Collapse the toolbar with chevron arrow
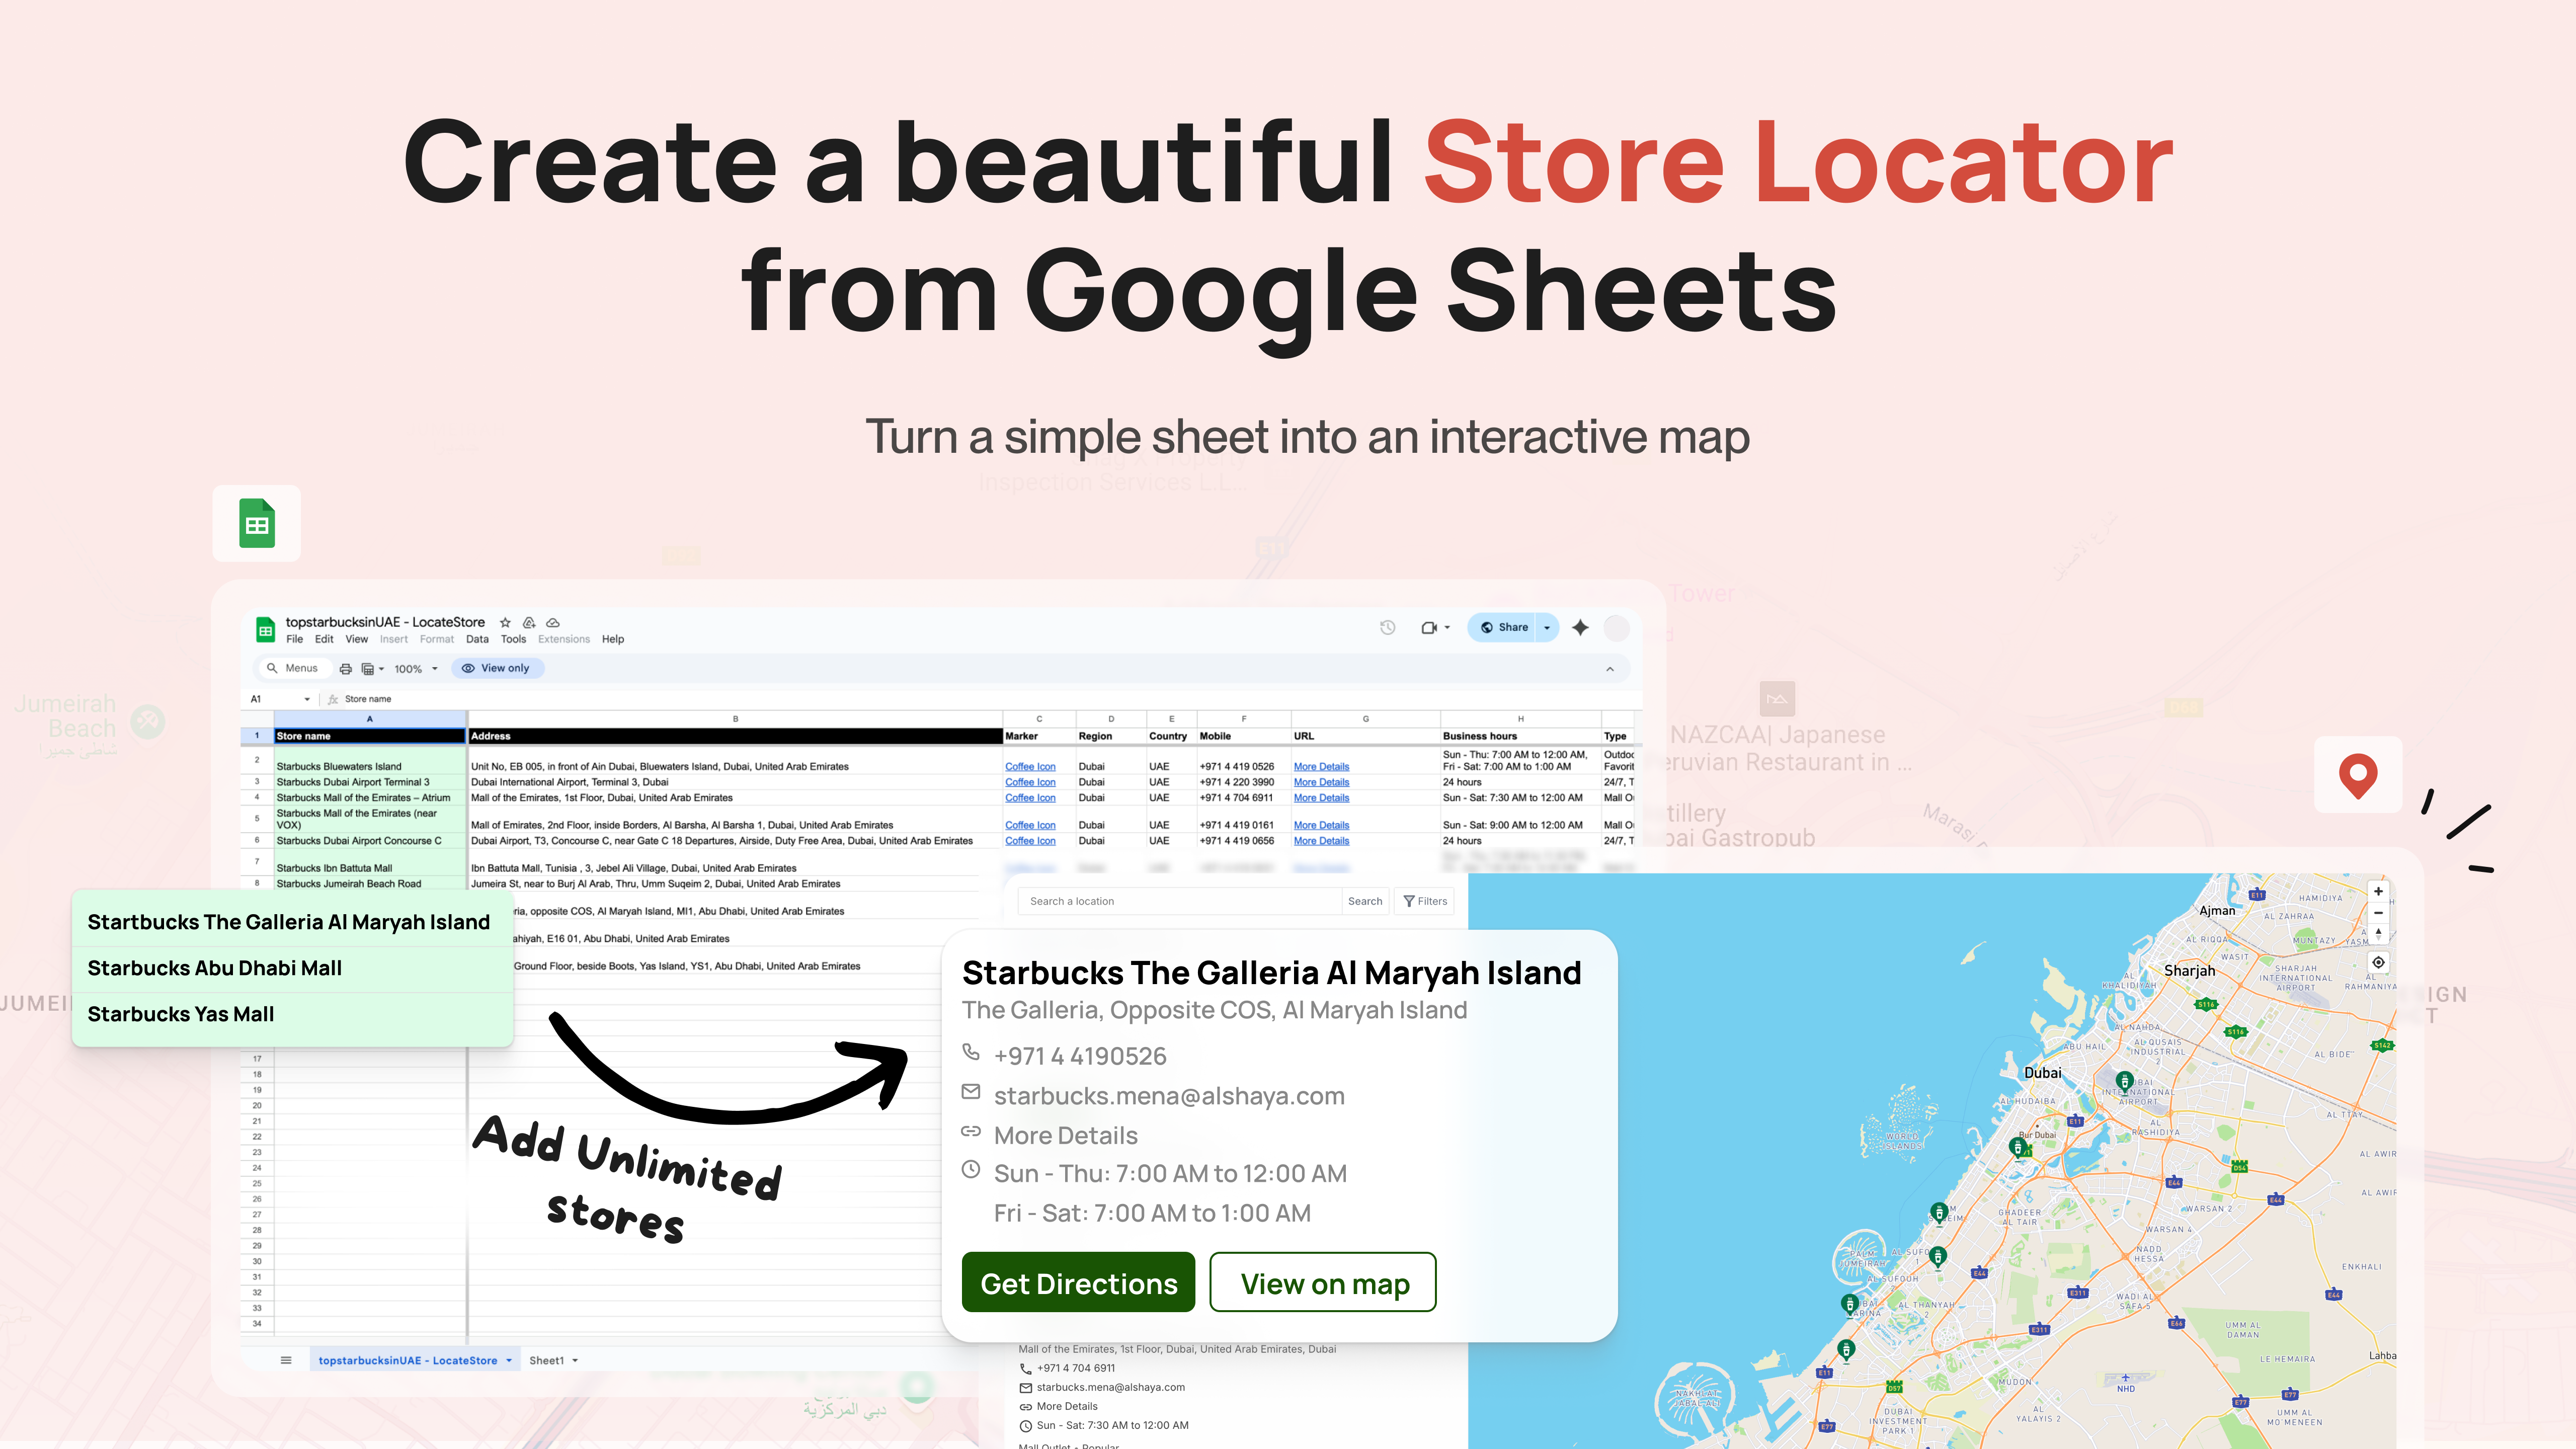 pyautogui.click(x=1610, y=669)
